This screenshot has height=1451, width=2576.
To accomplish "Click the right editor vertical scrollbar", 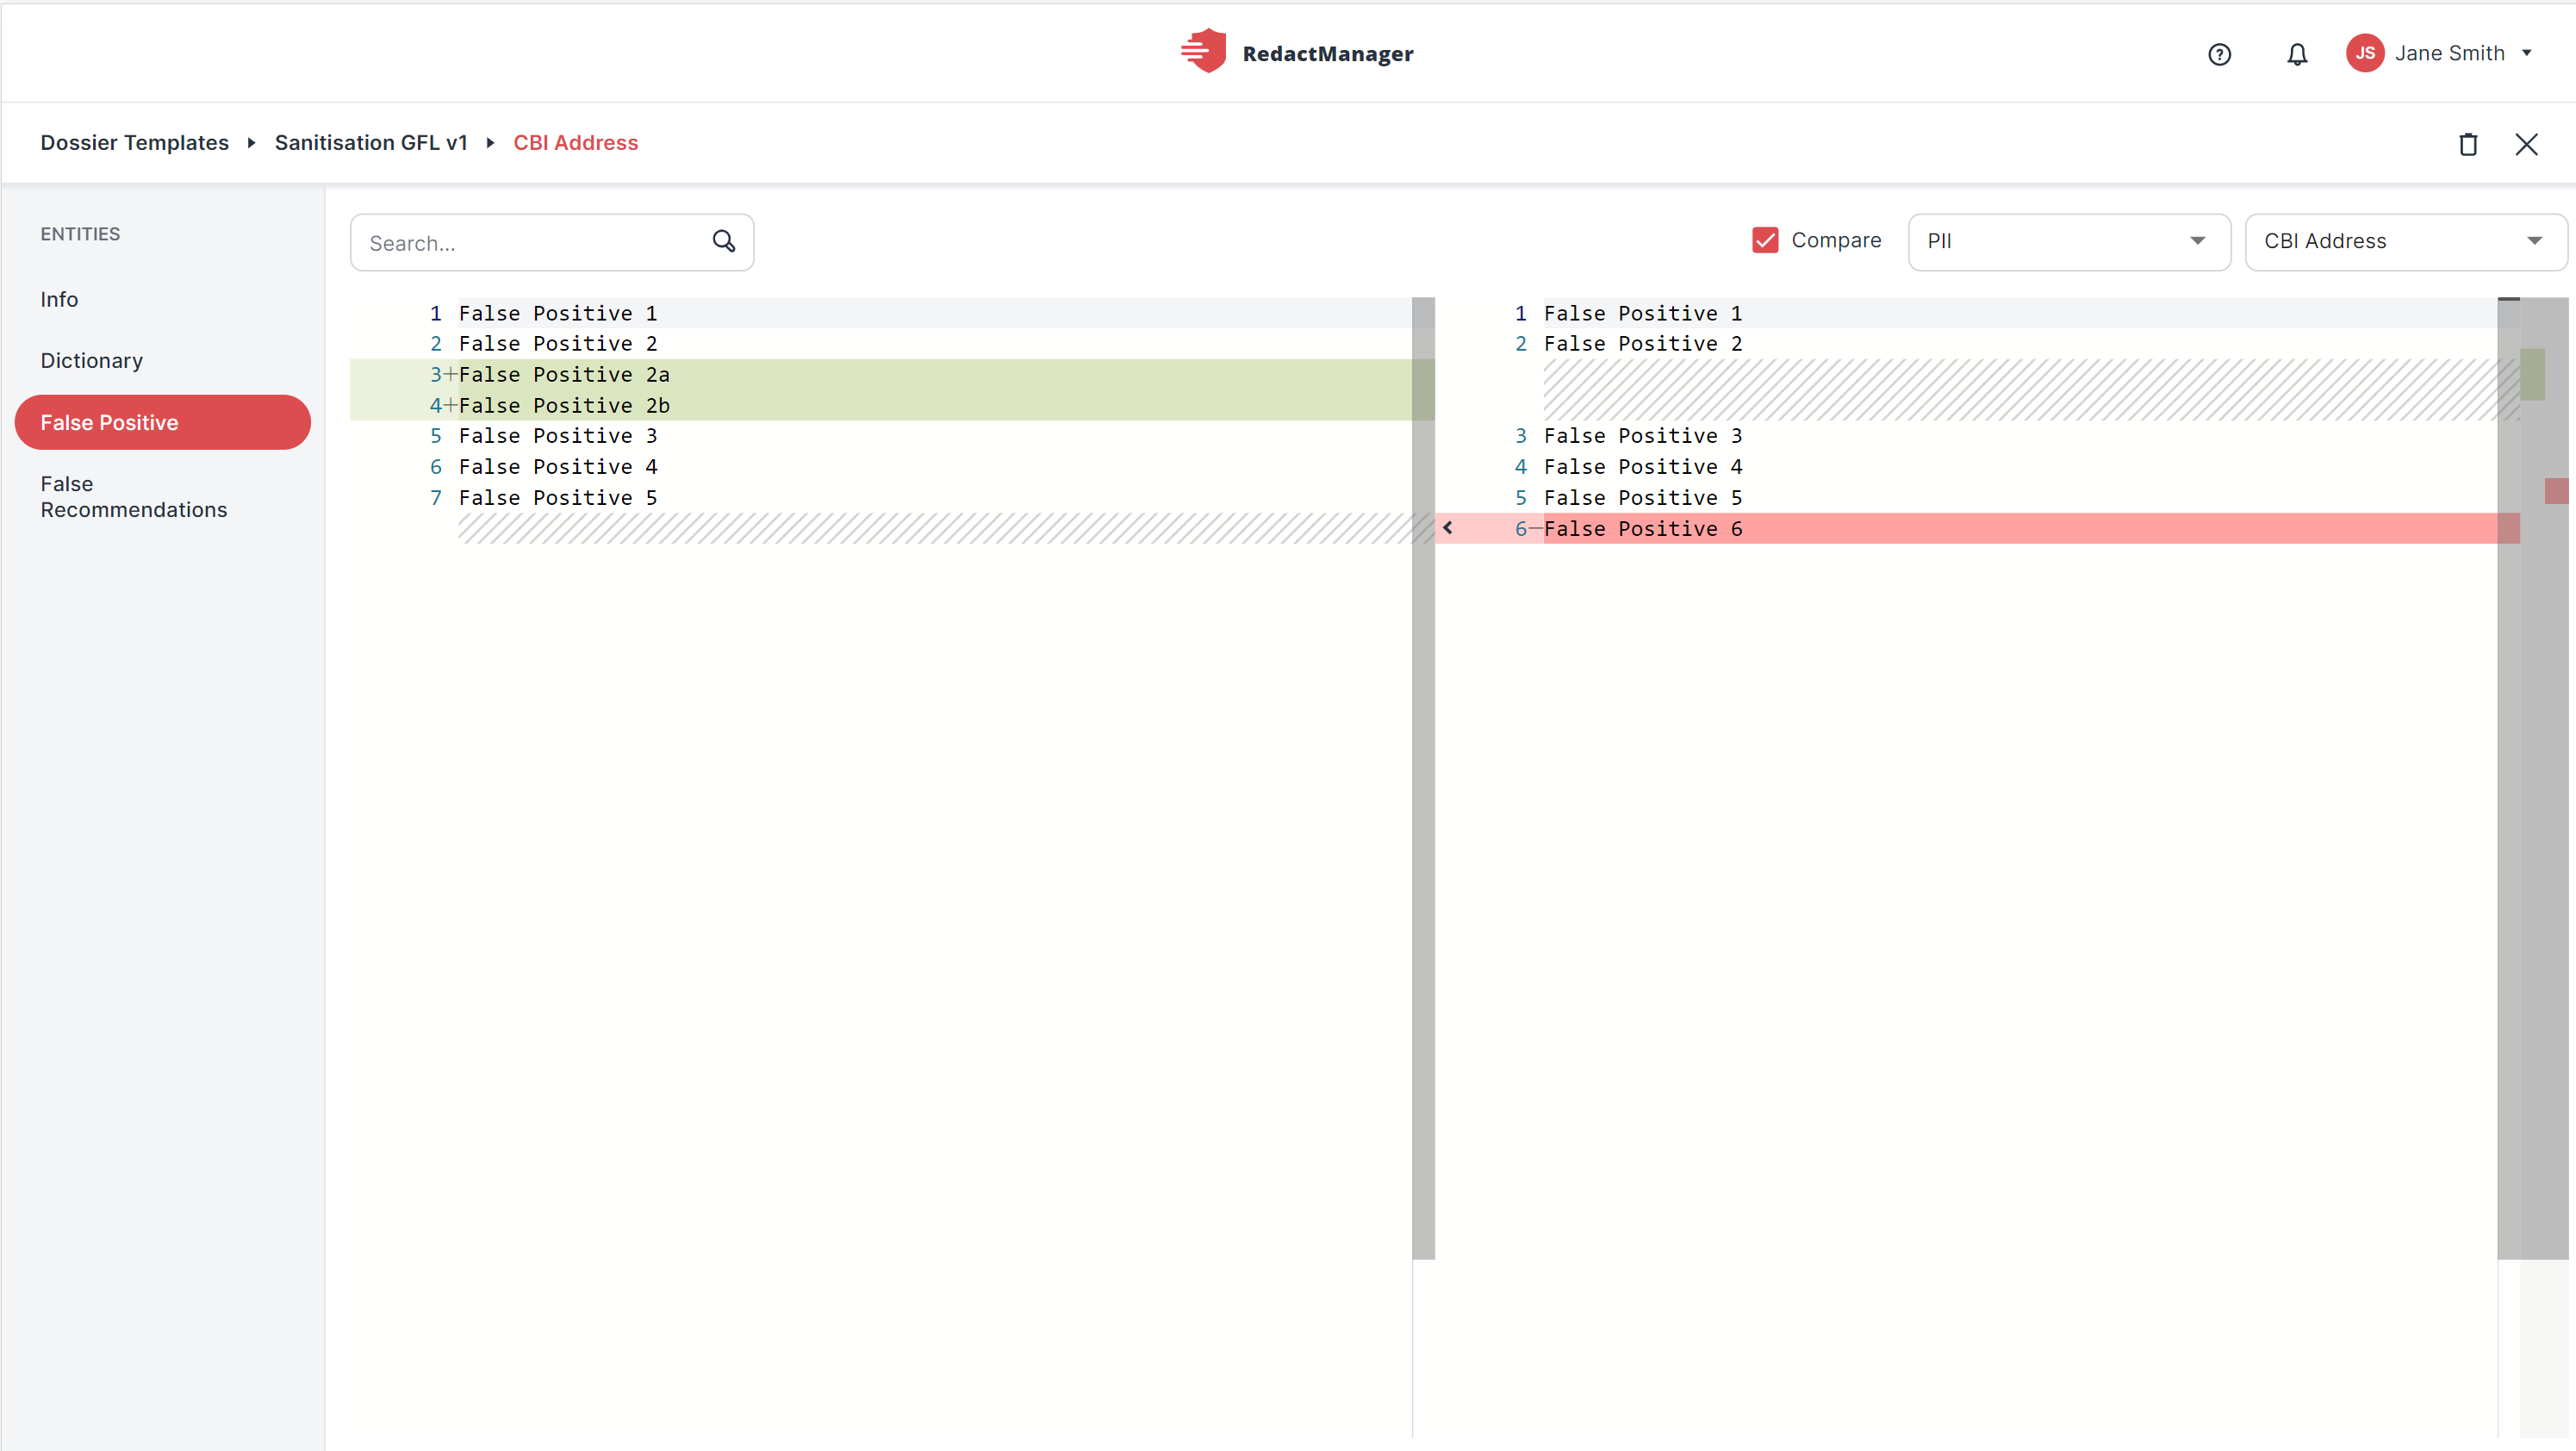I will click(2508, 778).
